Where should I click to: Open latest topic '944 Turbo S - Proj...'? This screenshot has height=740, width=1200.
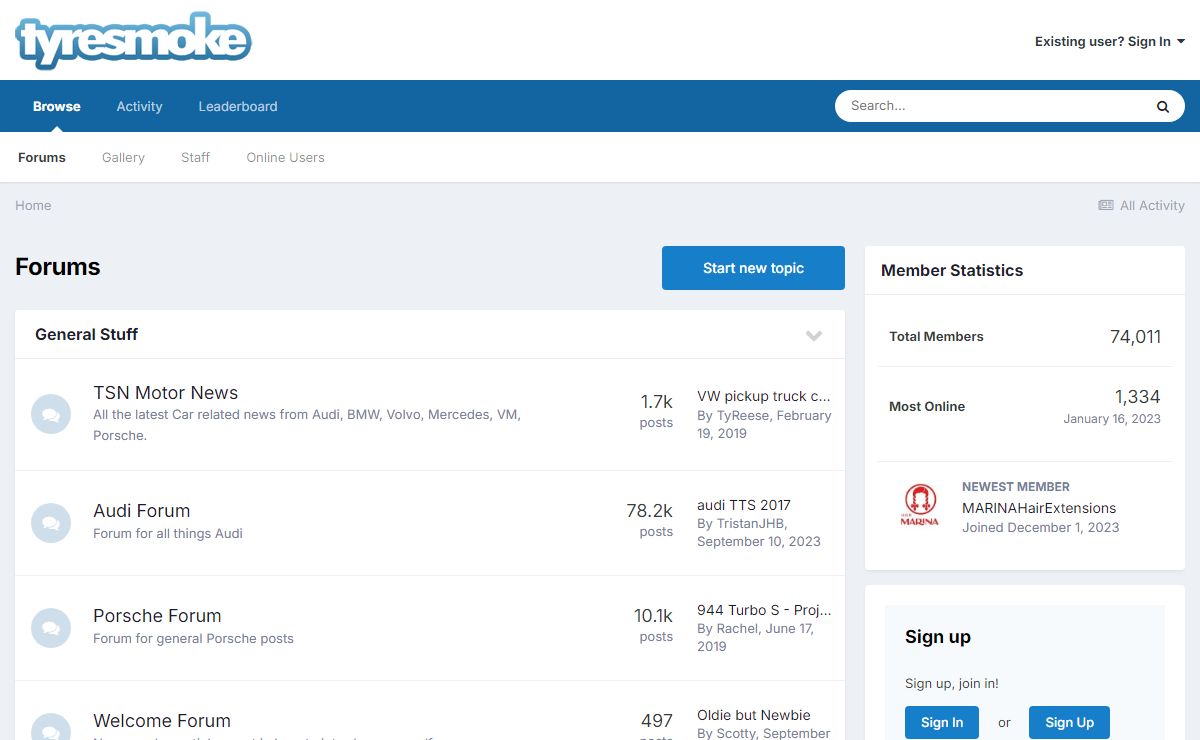click(764, 610)
